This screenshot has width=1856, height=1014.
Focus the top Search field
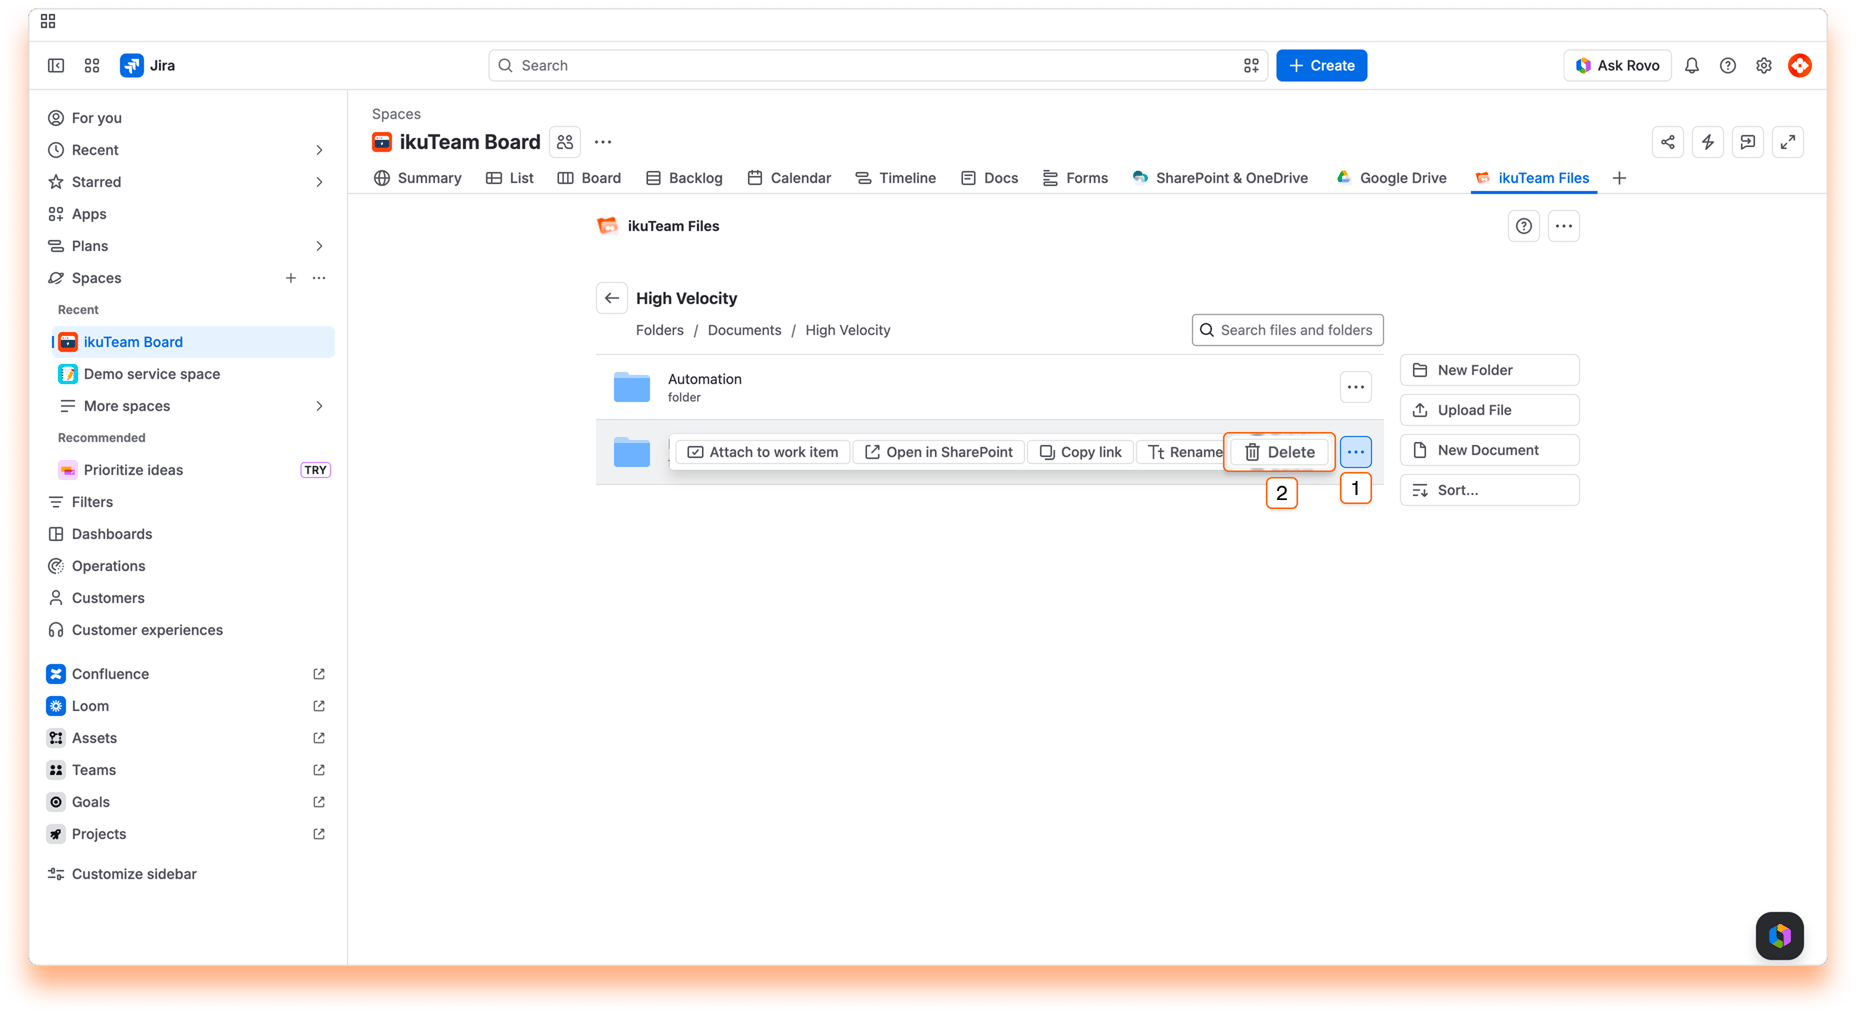(x=878, y=65)
